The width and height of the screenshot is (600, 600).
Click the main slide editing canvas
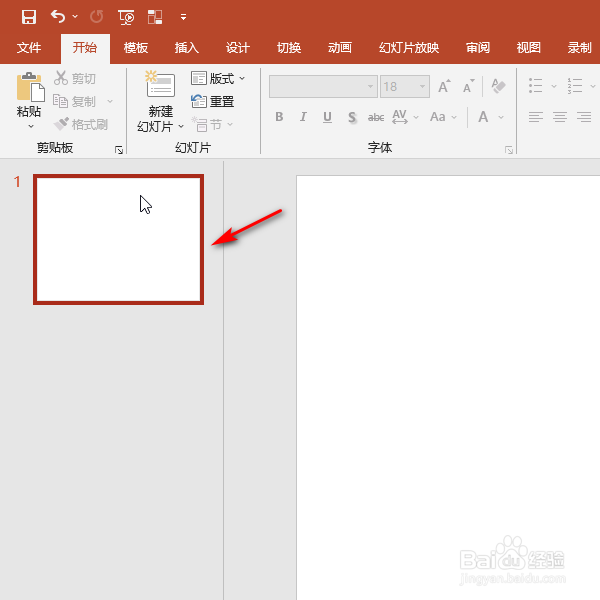point(448,387)
